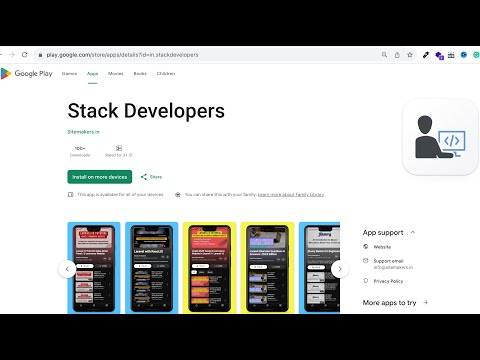Open the Children tab

(x=166, y=73)
